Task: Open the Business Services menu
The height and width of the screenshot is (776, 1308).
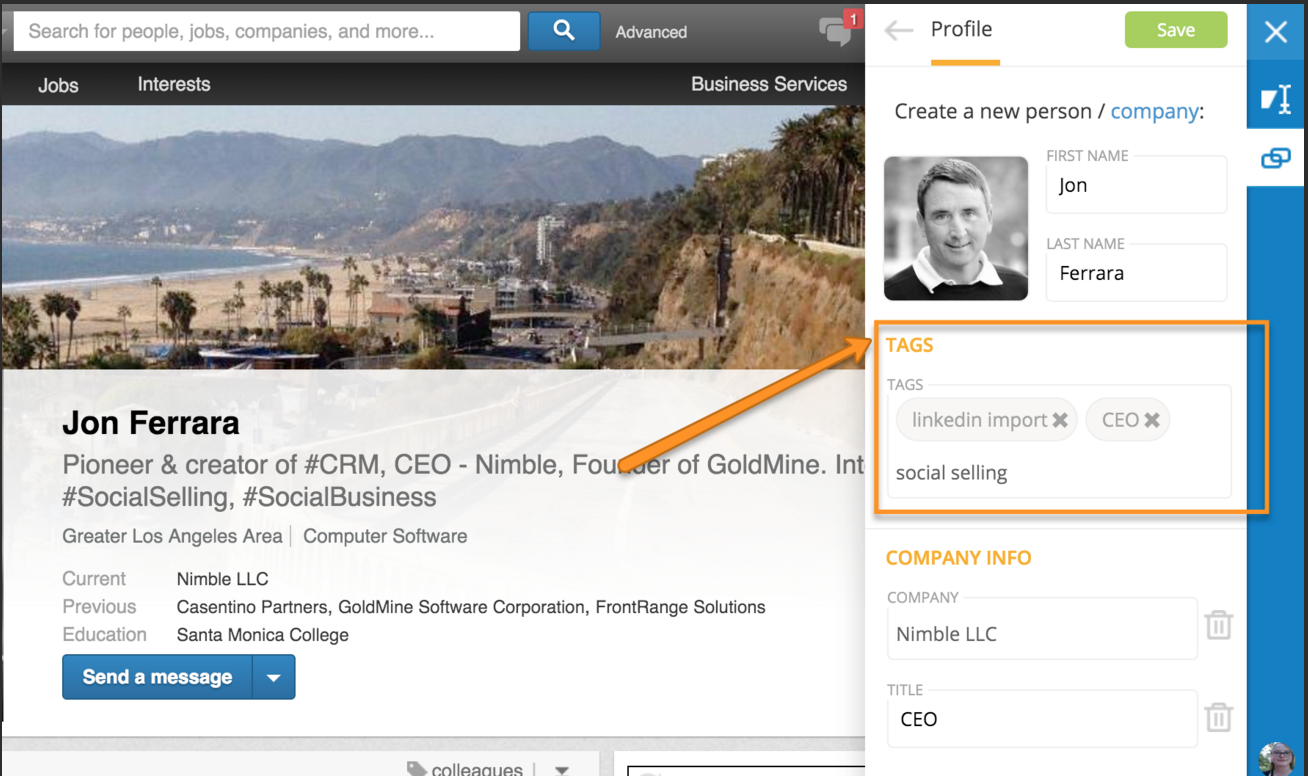Action: [x=769, y=84]
